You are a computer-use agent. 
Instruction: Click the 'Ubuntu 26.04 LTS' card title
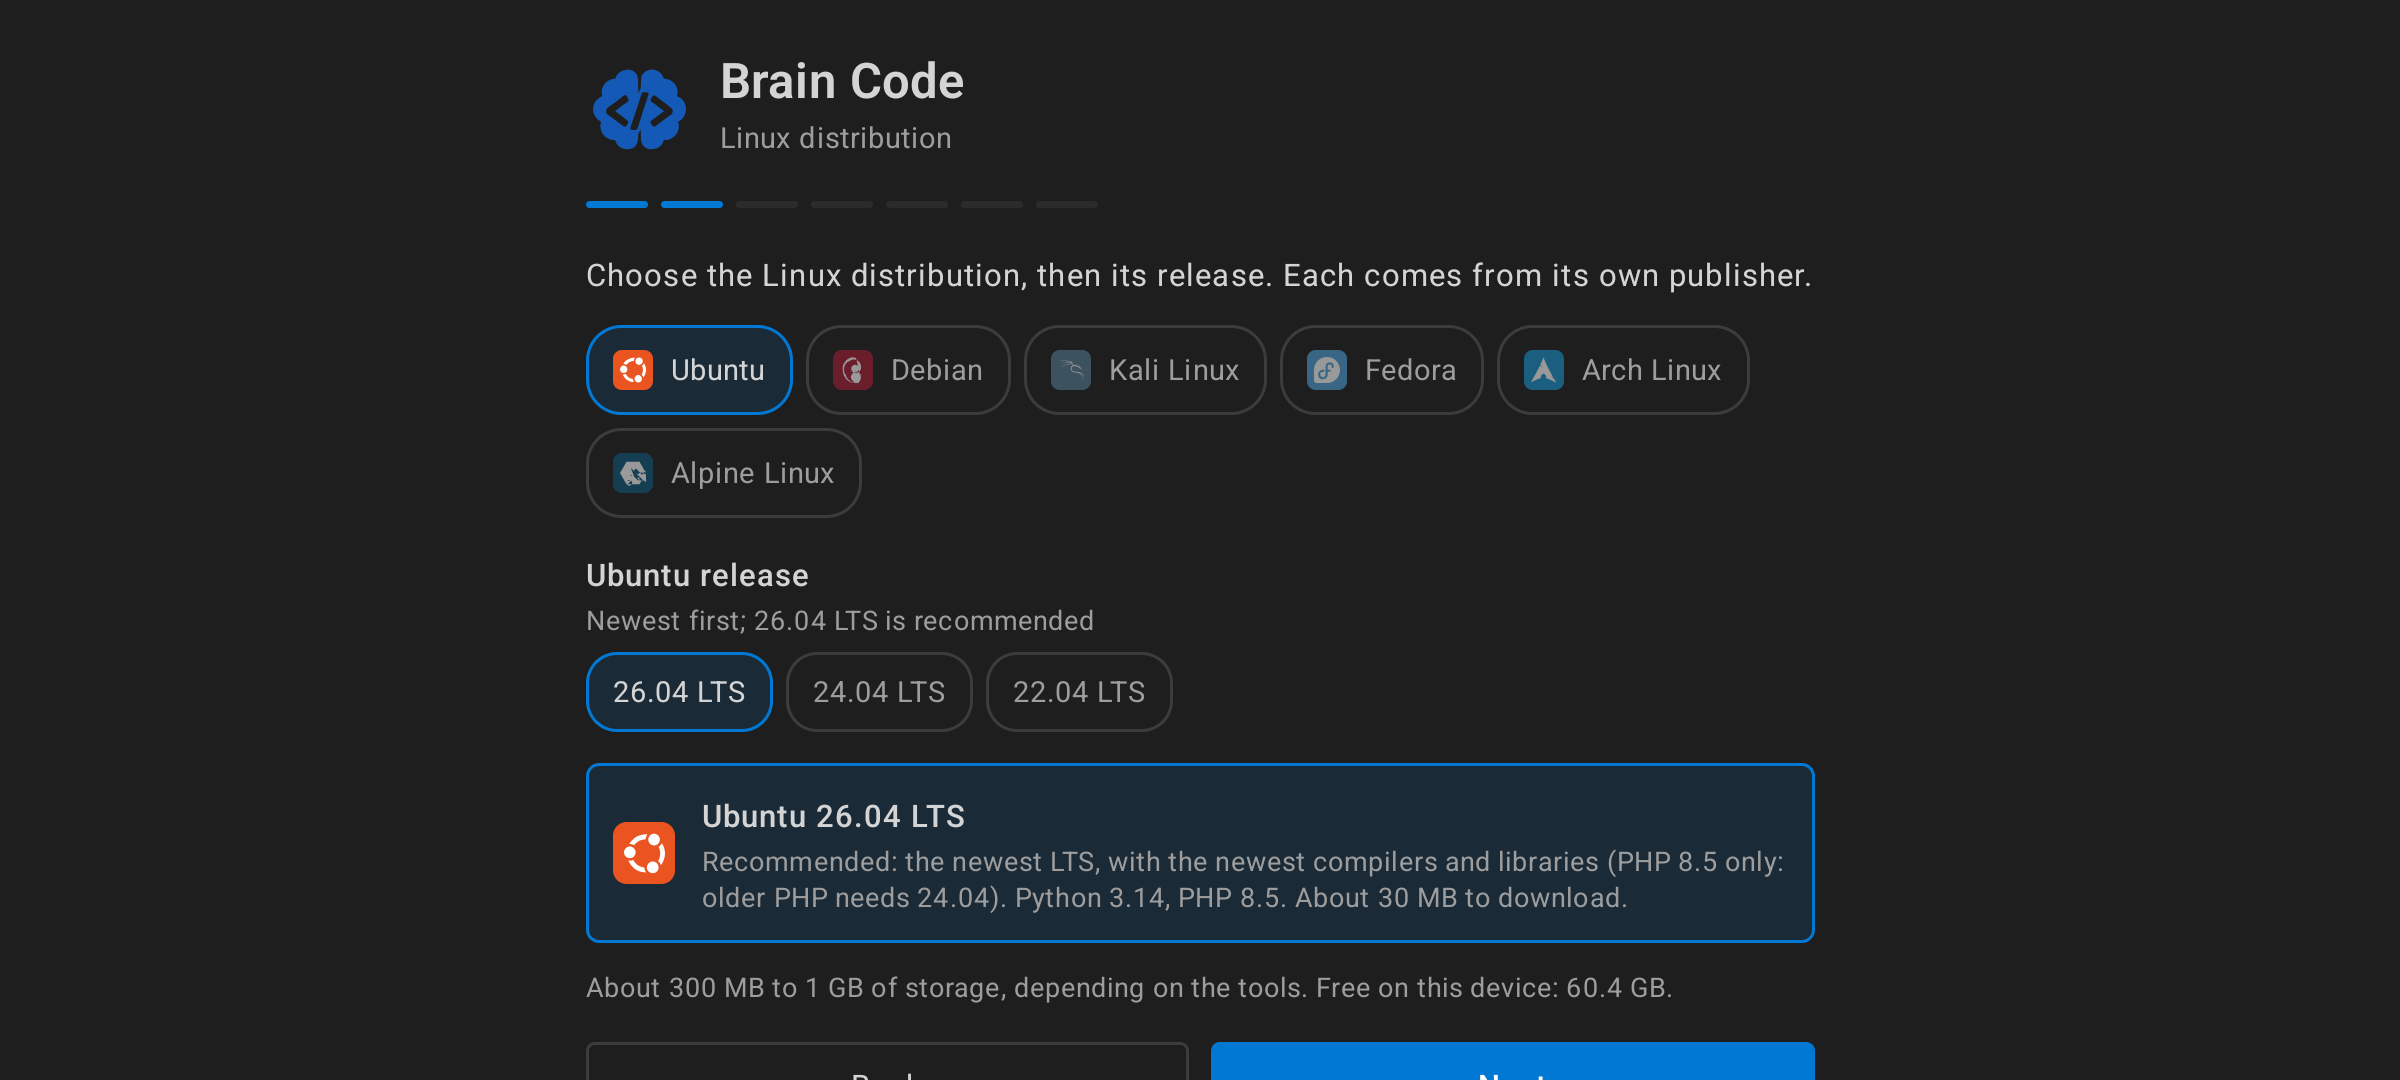(833, 817)
